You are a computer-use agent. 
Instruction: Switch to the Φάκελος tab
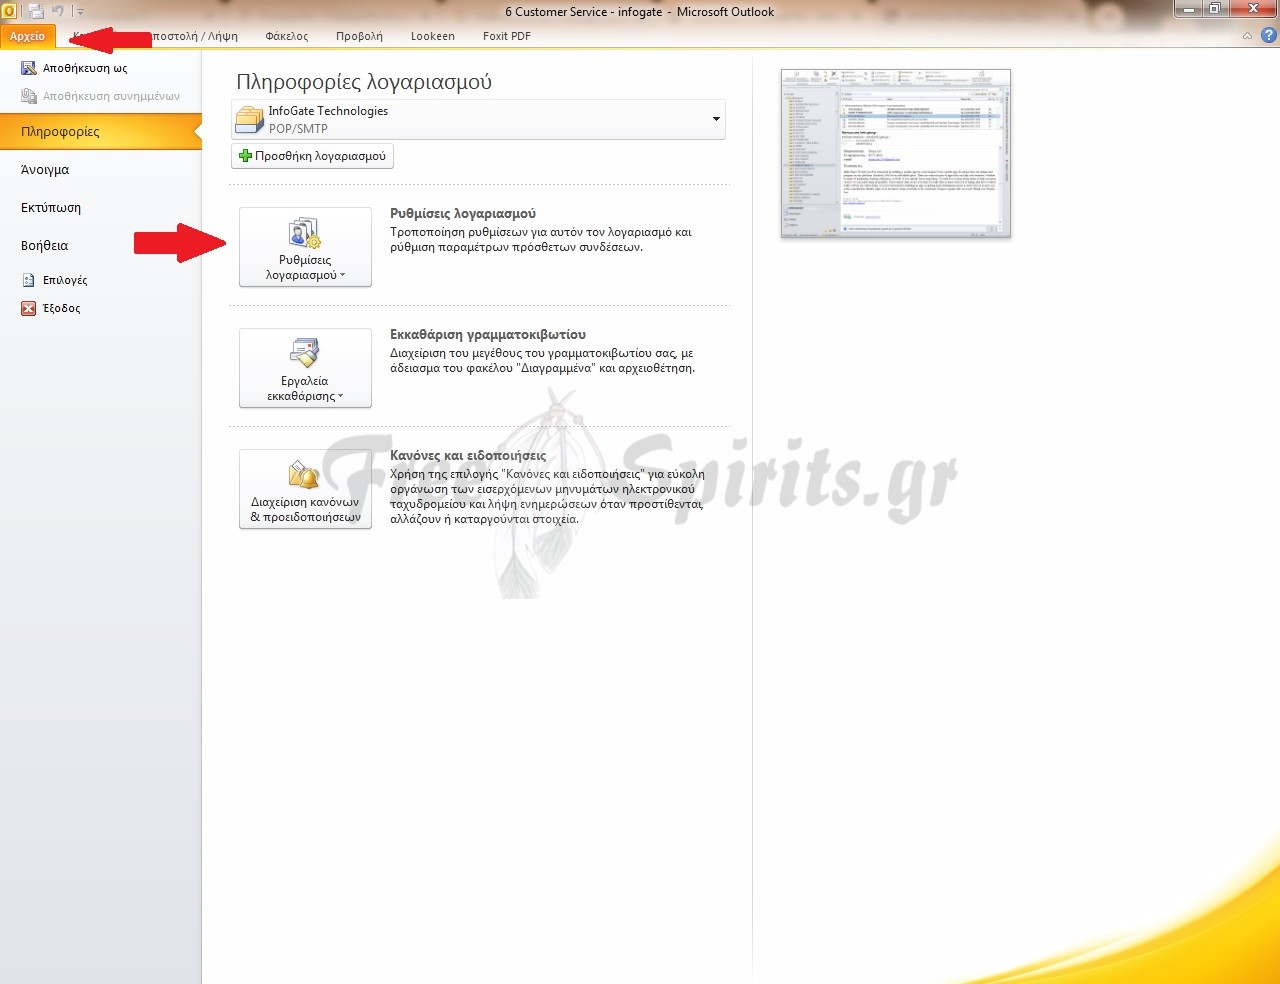pyautogui.click(x=287, y=36)
